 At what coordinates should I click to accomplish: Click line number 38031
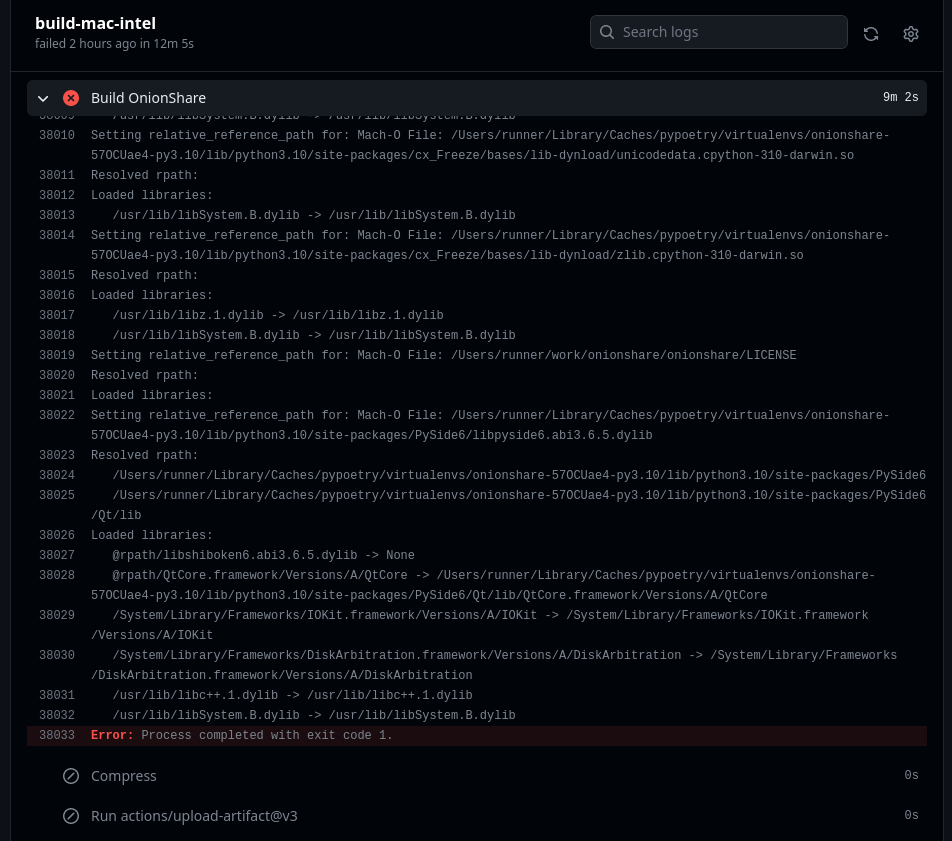[57, 695]
